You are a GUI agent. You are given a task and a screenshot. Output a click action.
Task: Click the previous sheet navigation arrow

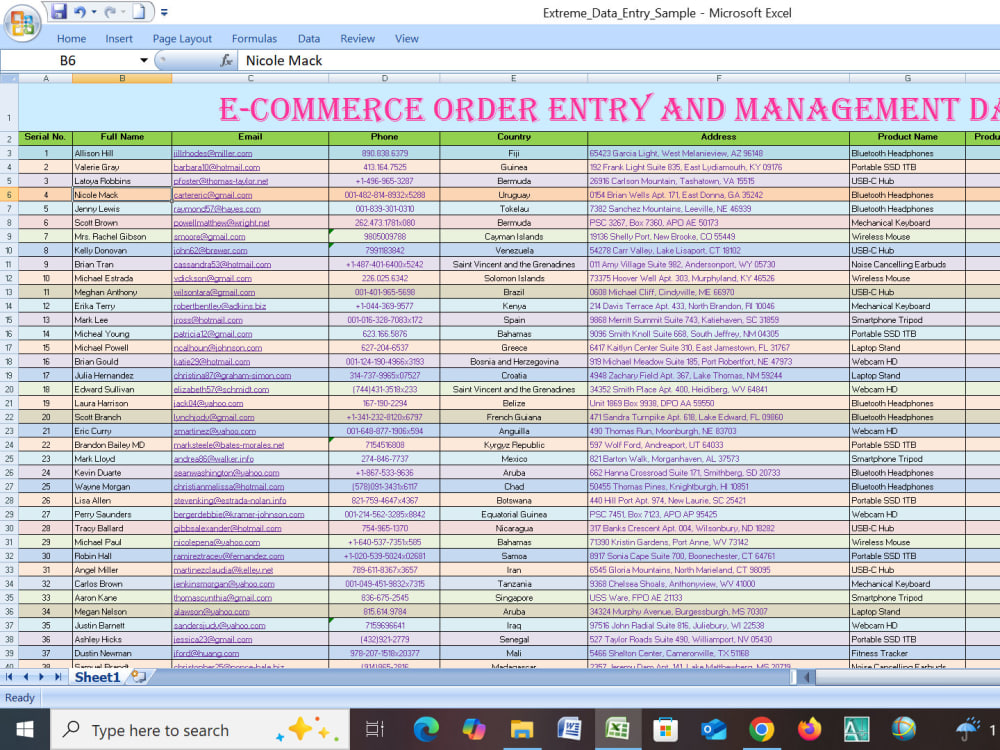(x=26, y=677)
